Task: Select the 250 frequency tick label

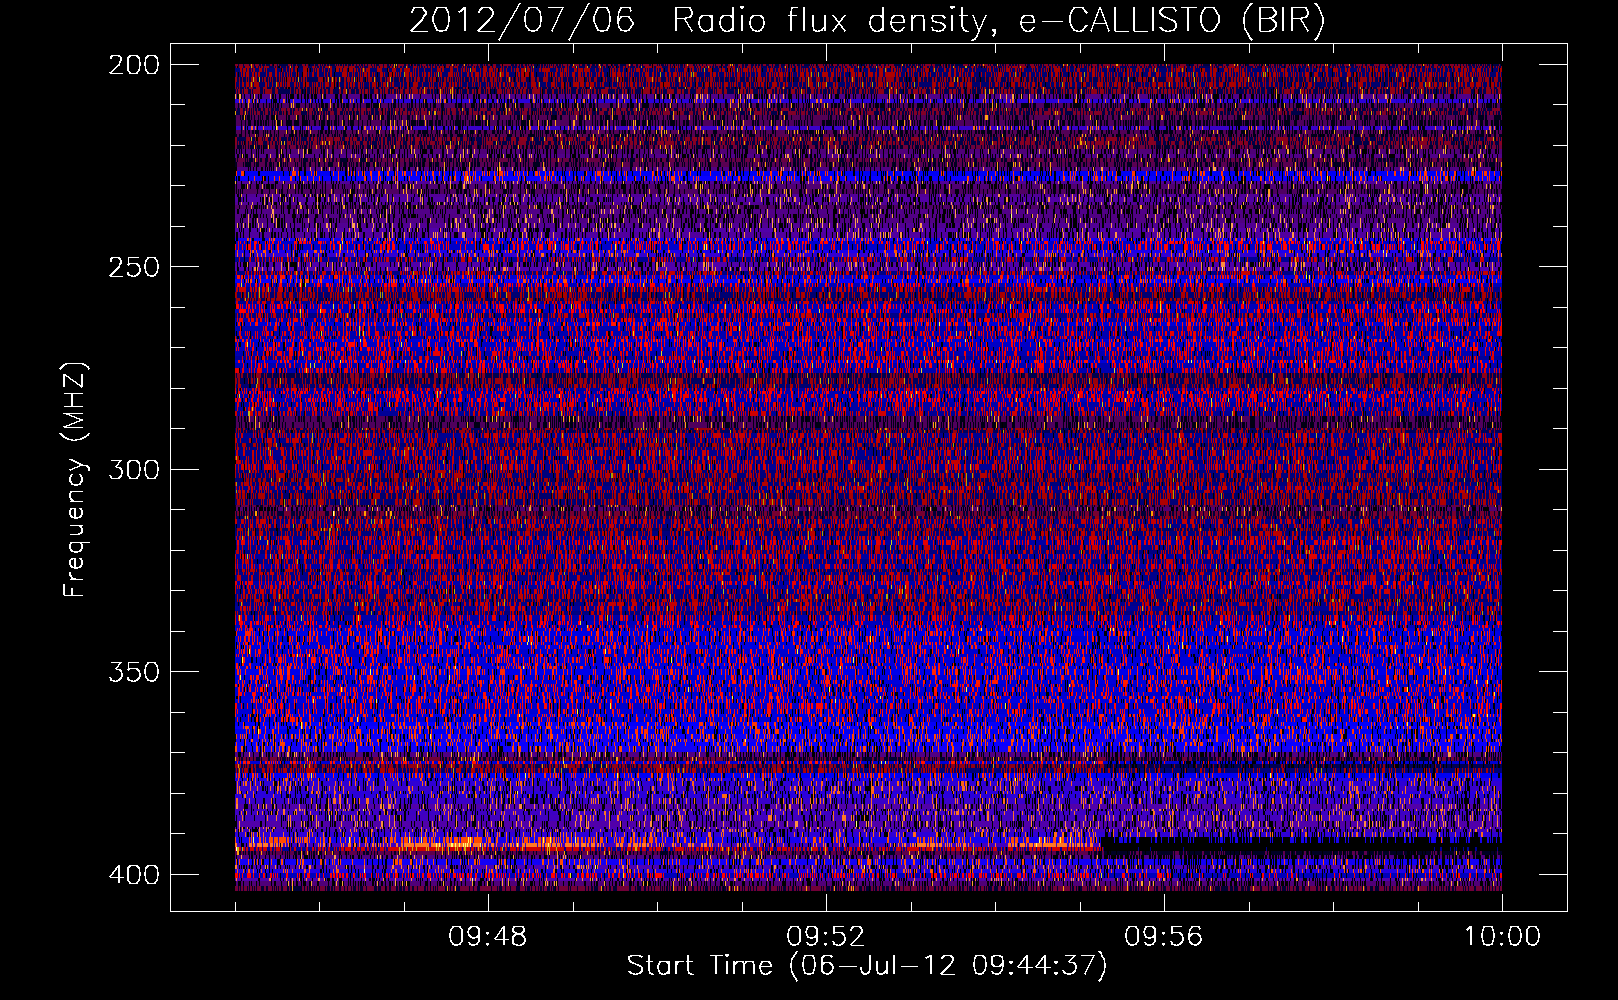Action: pyautogui.click(x=133, y=267)
